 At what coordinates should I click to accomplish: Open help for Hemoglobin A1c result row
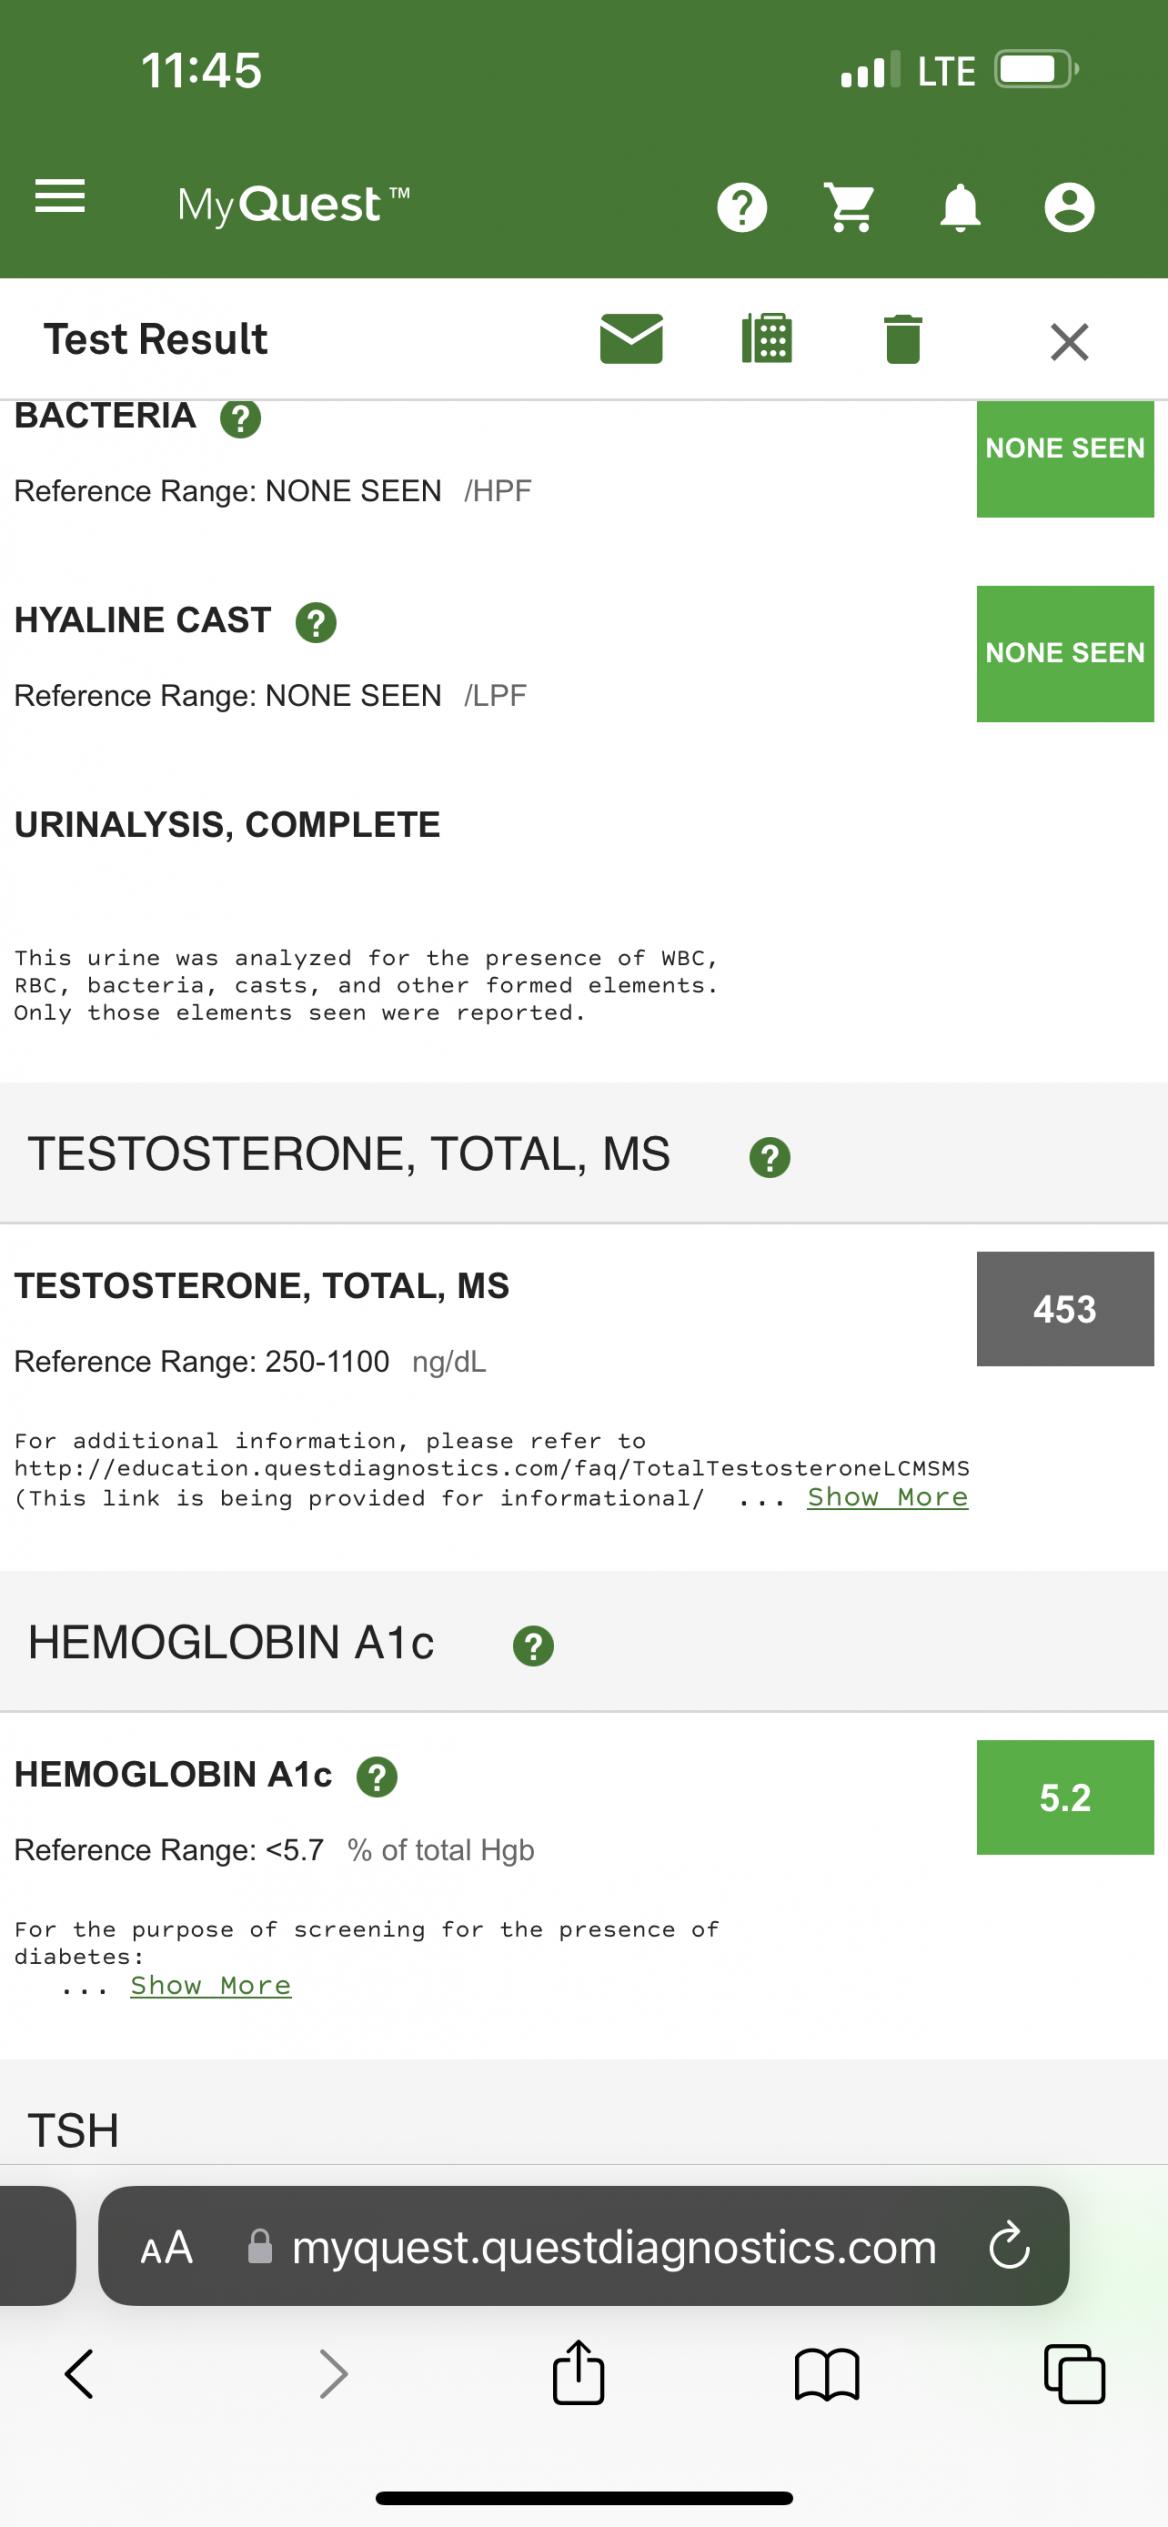(x=377, y=1777)
